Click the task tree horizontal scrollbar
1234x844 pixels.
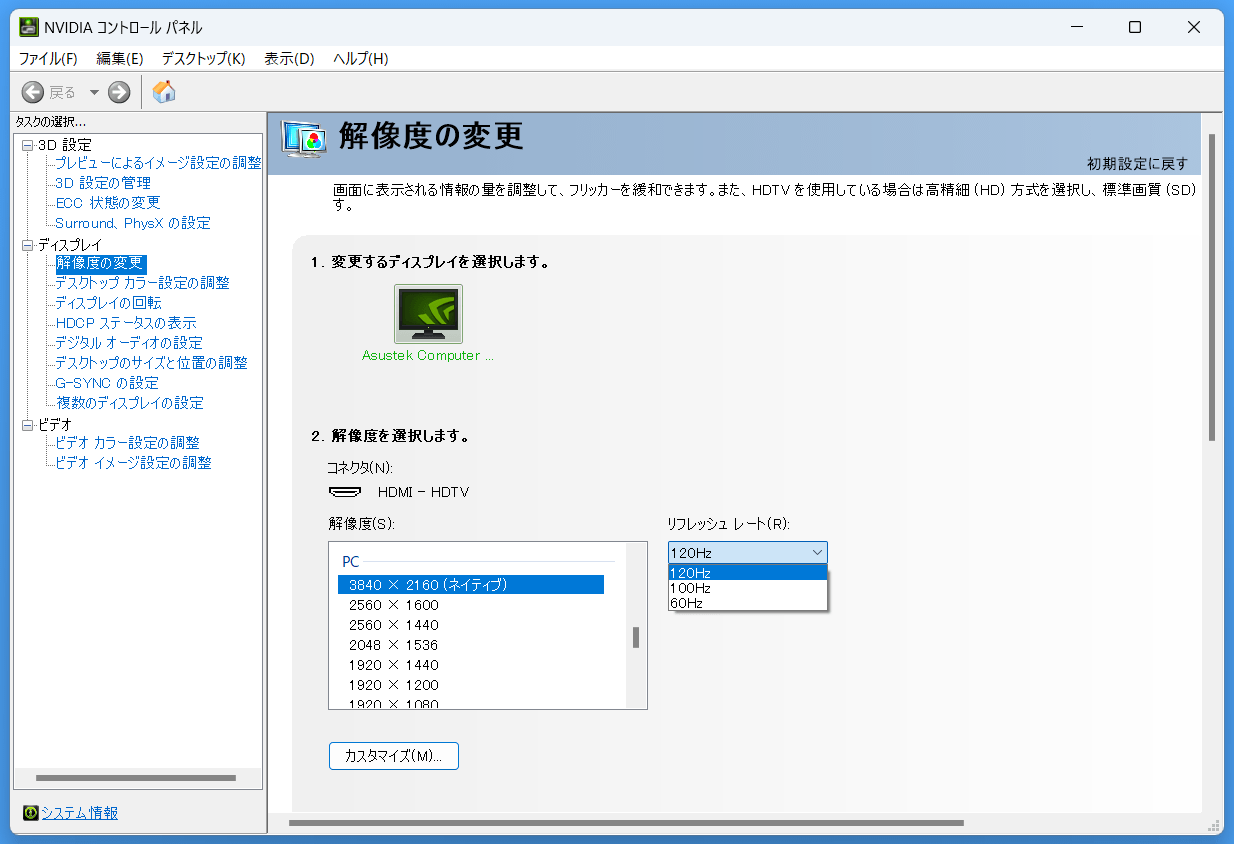click(x=136, y=778)
